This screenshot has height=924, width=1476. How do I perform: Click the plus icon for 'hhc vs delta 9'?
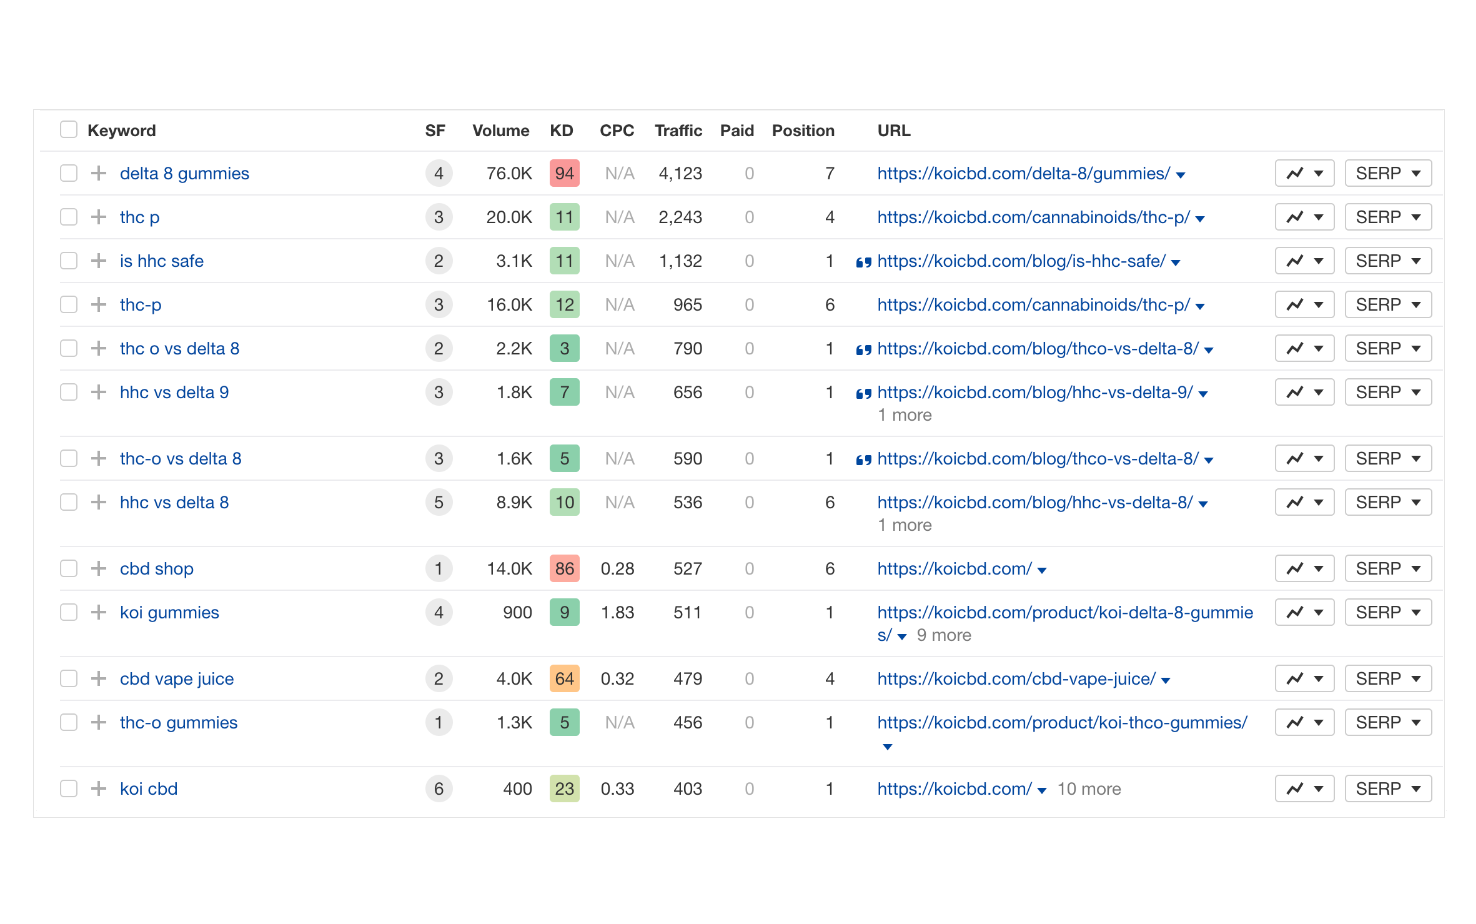98,393
